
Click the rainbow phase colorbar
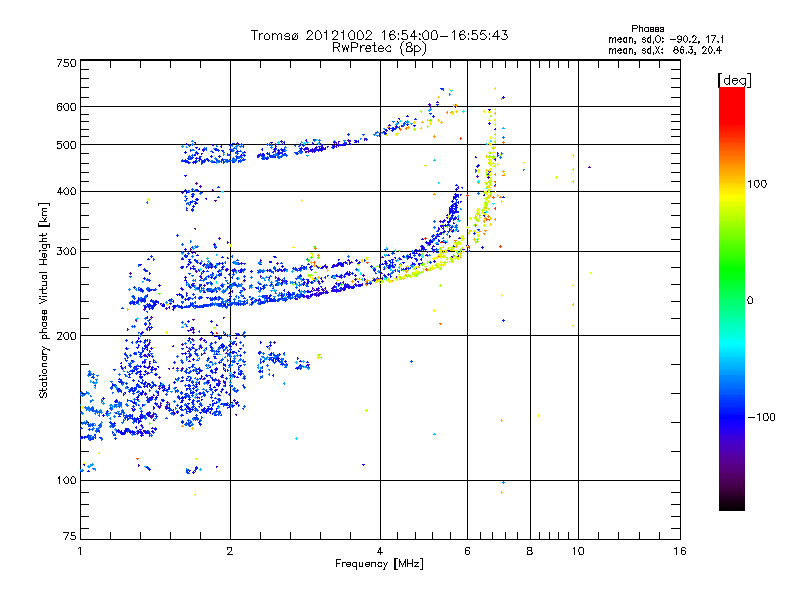[732, 298]
